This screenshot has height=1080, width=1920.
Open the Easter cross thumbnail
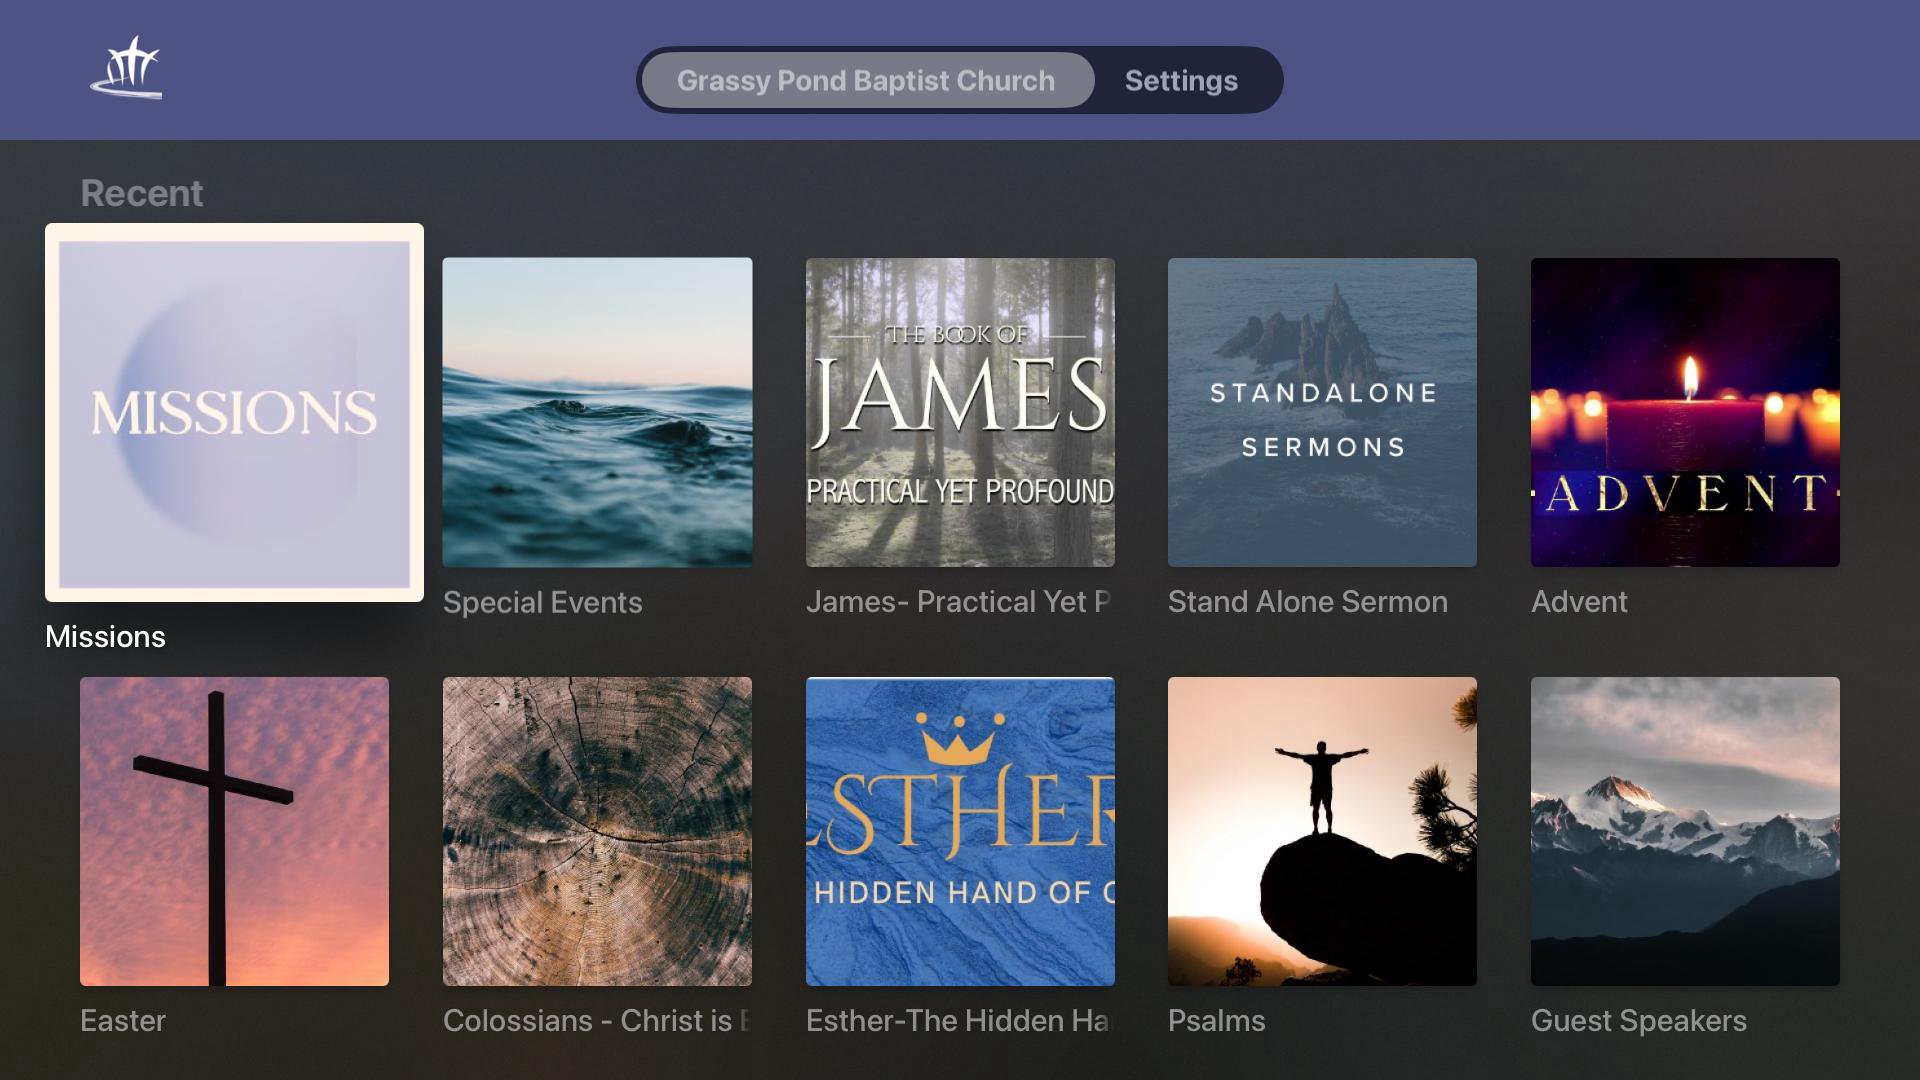234,831
